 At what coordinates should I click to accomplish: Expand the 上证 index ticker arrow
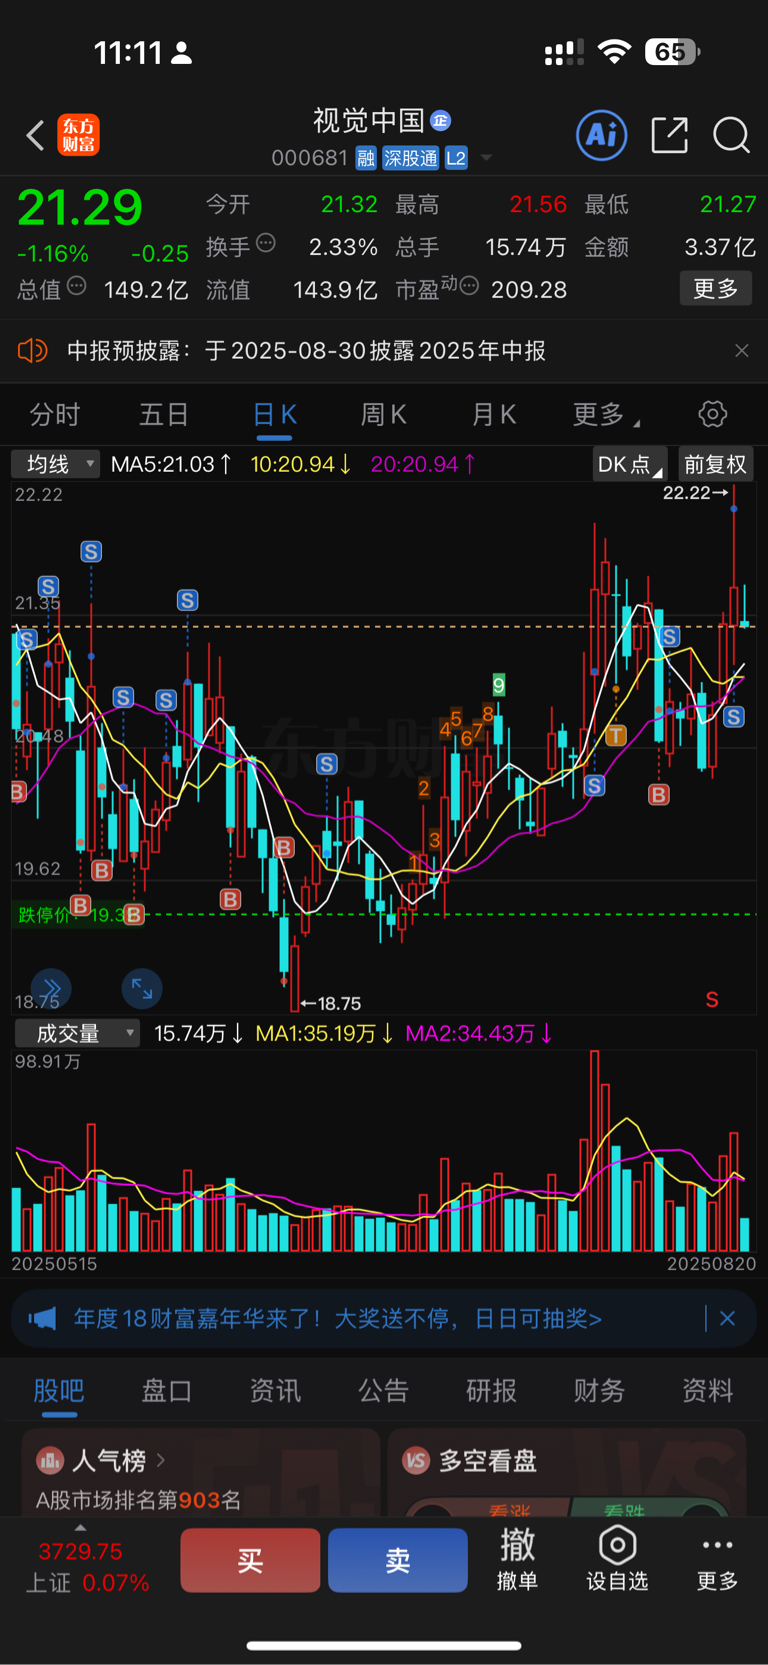pyautogui.click(x=80, y=1528)
